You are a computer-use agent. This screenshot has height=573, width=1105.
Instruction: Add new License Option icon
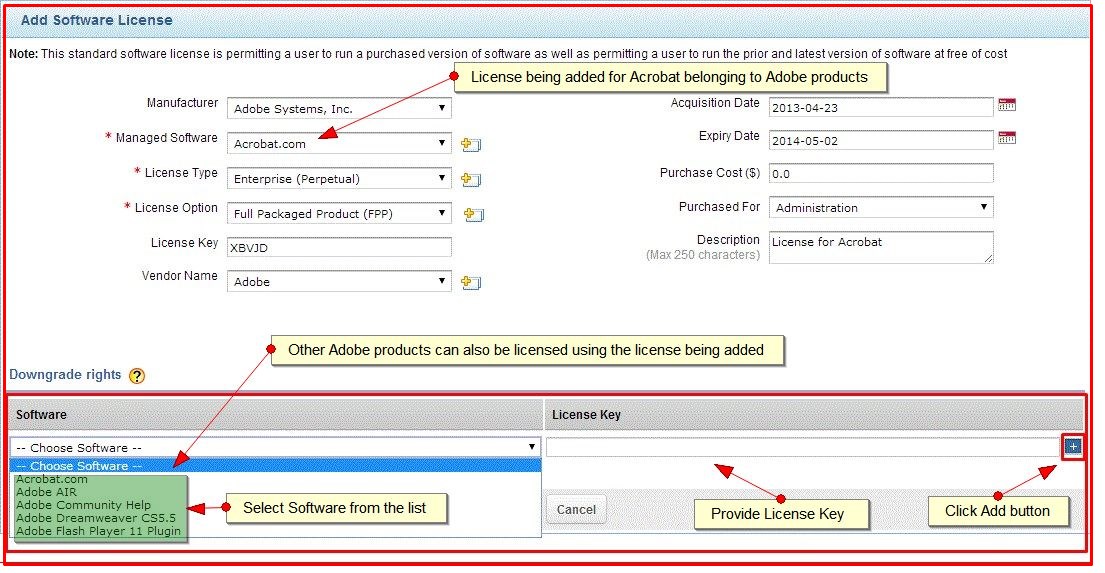[x=474, y=214]
